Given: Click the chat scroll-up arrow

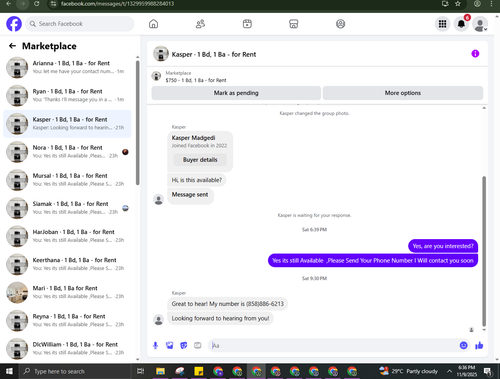Looking at the screenshot, I should click(484, 108).
